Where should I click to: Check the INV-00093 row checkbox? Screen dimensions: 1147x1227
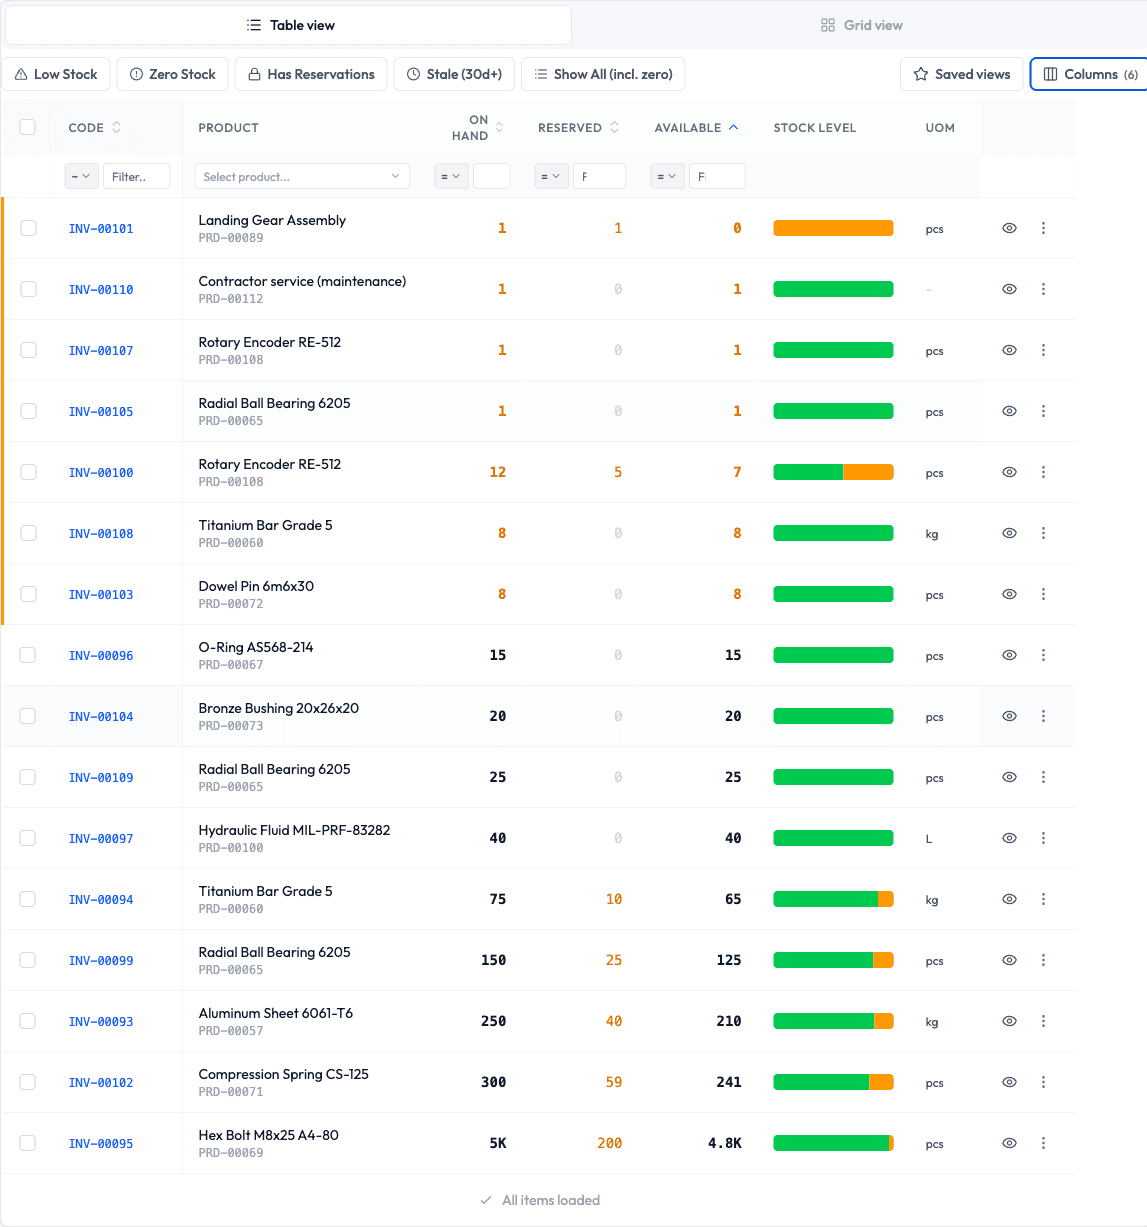click(x=28, y=1021)
